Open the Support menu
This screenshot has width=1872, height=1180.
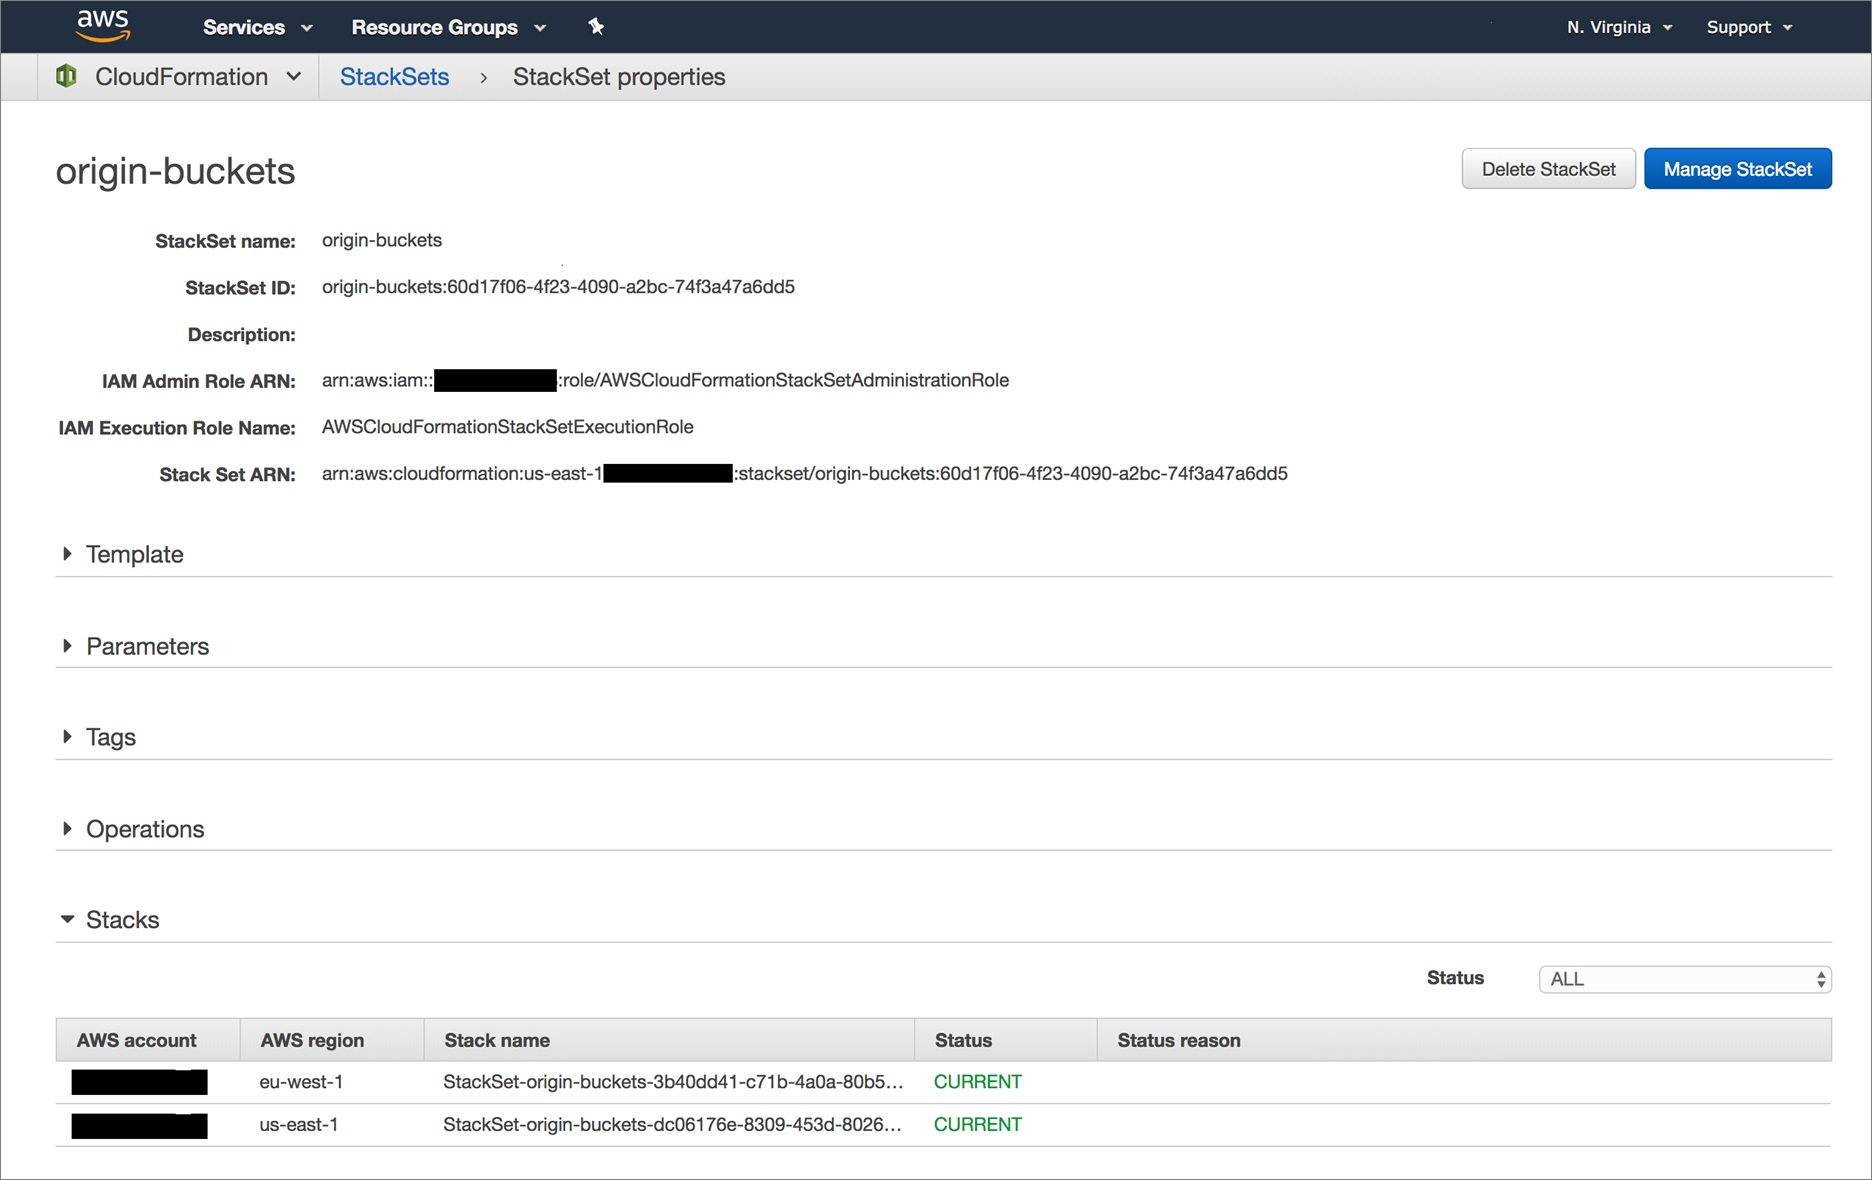pos(1749,27)
